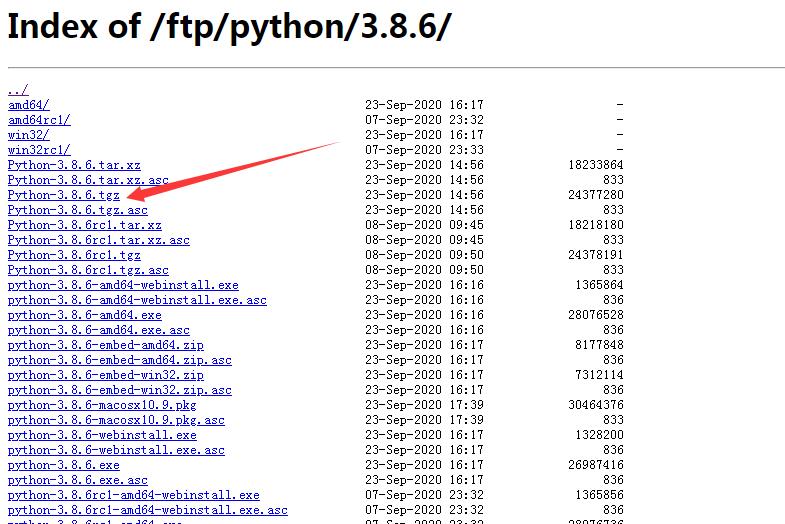
Task: Open the win32rc1/ folder link
Action: [39, 150]
